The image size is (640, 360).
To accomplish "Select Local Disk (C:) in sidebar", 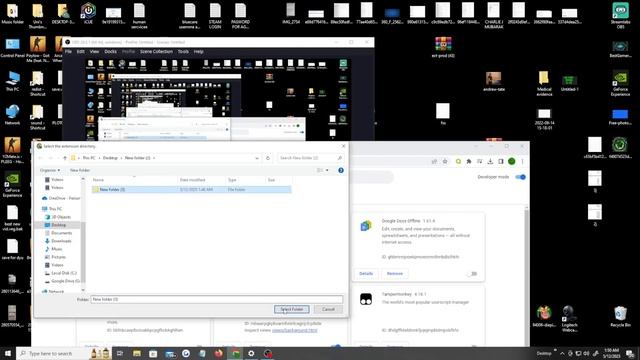I will pos(63,273).
